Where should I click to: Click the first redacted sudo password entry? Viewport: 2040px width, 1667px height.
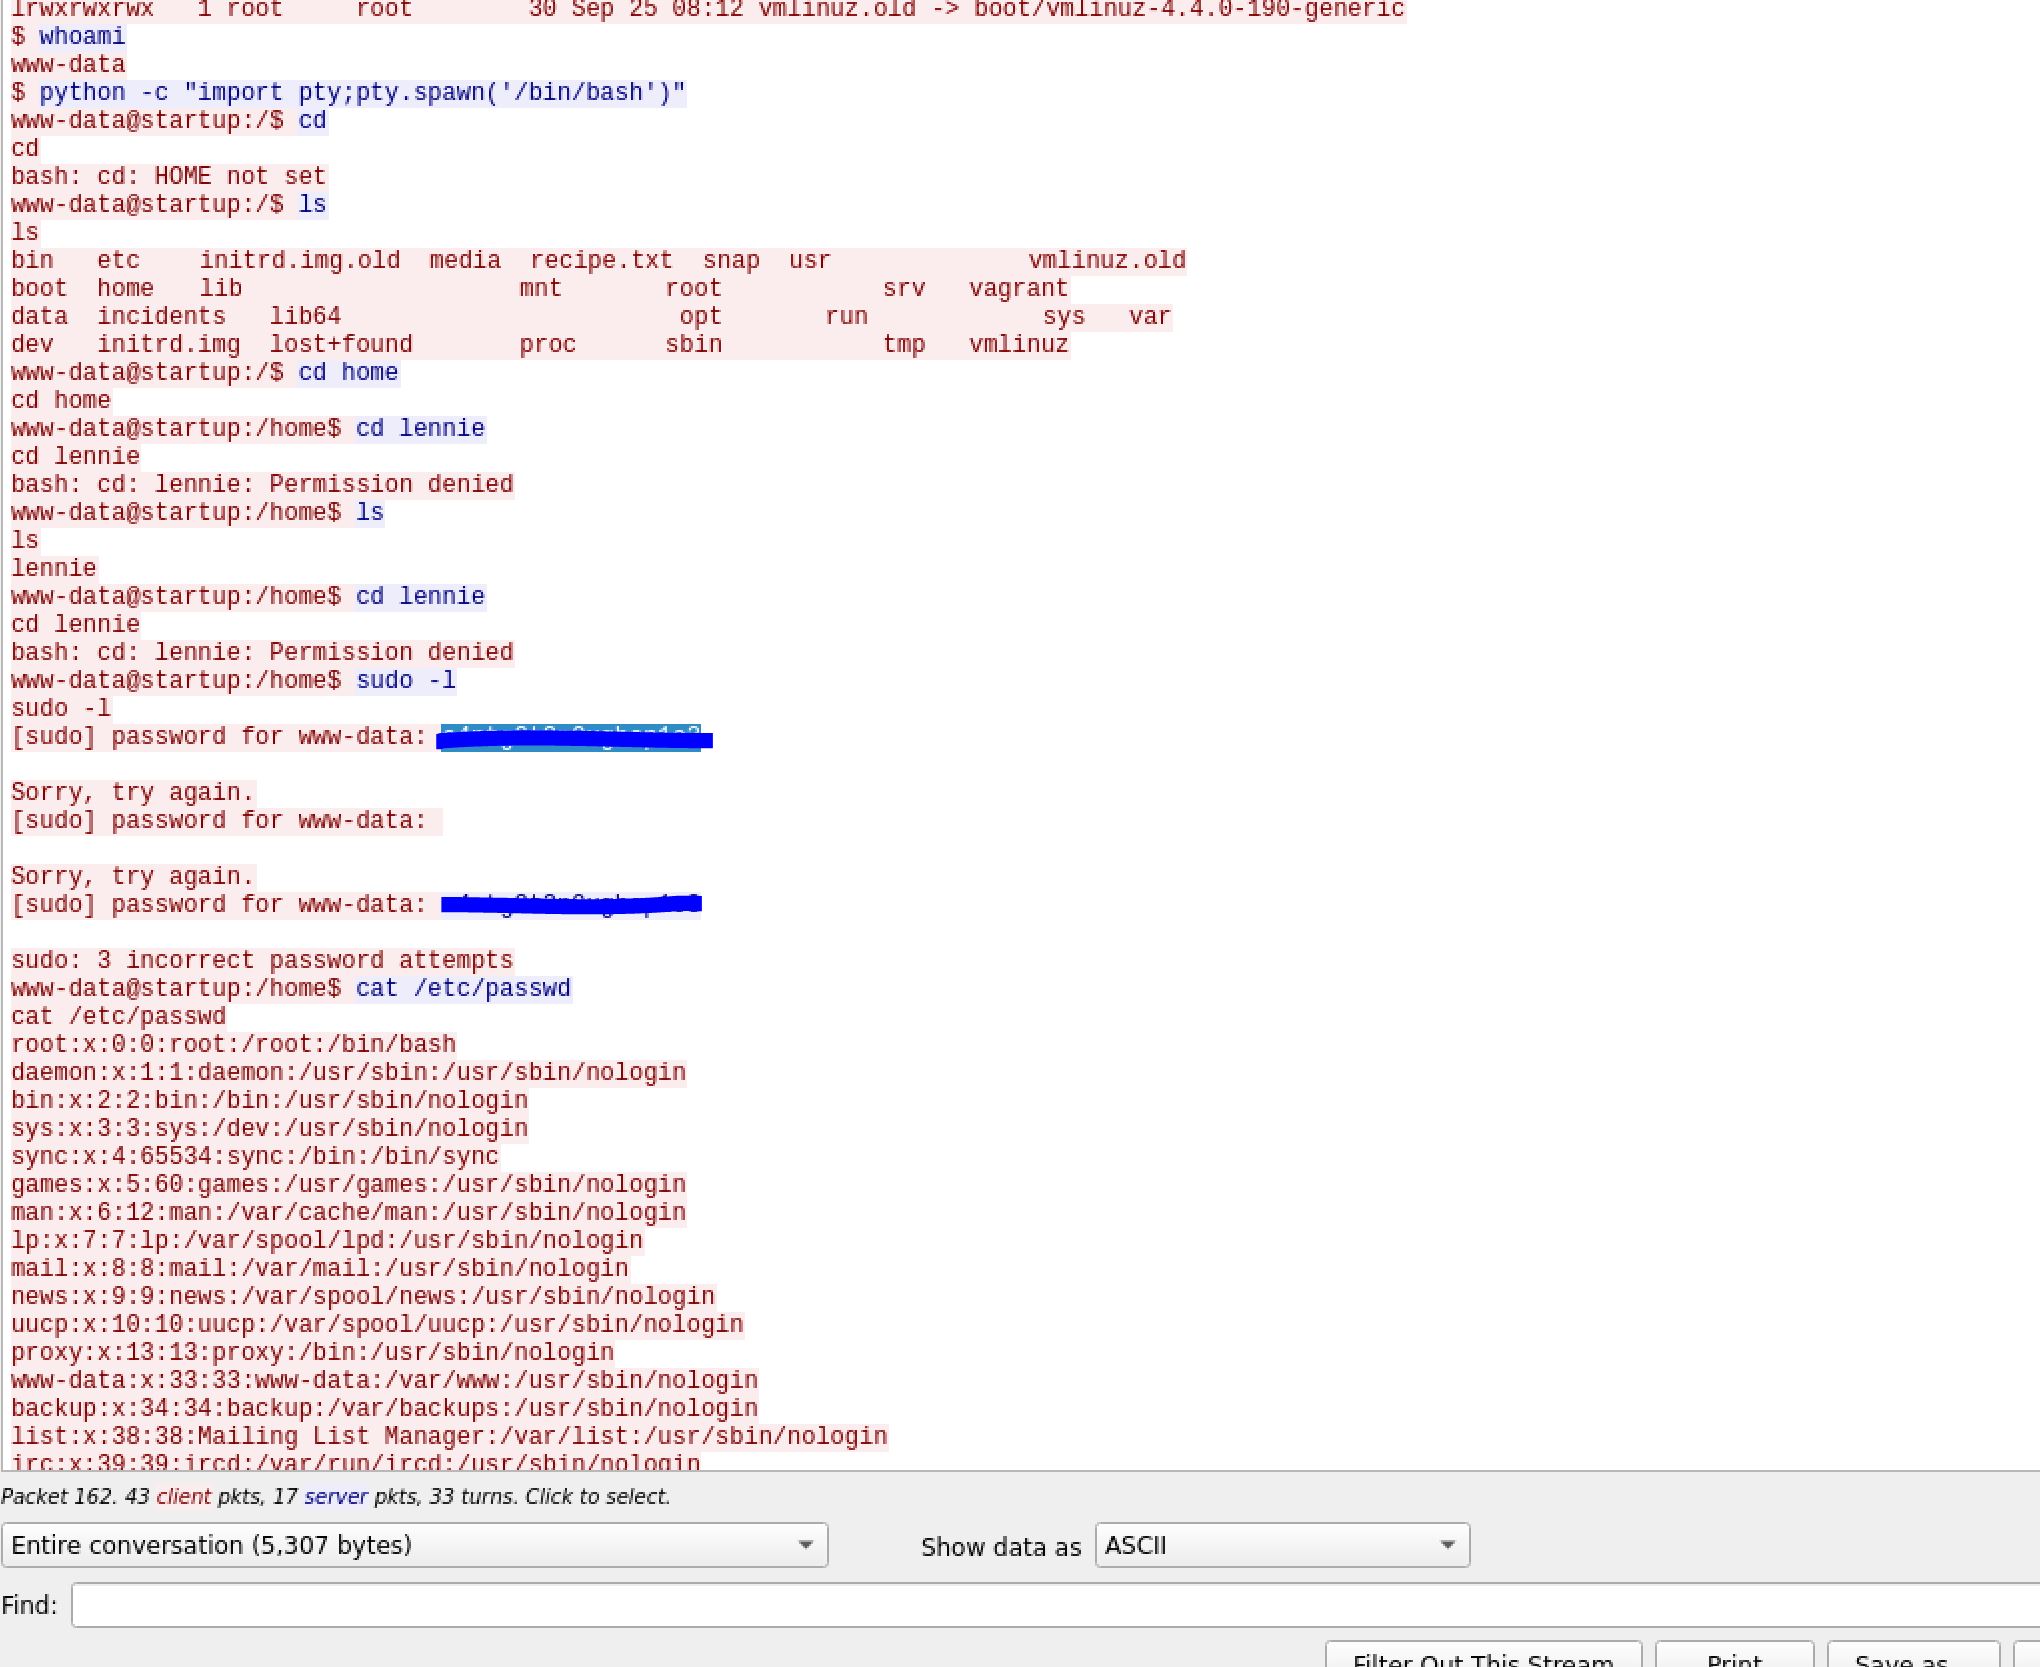click(x=575, y=739)
